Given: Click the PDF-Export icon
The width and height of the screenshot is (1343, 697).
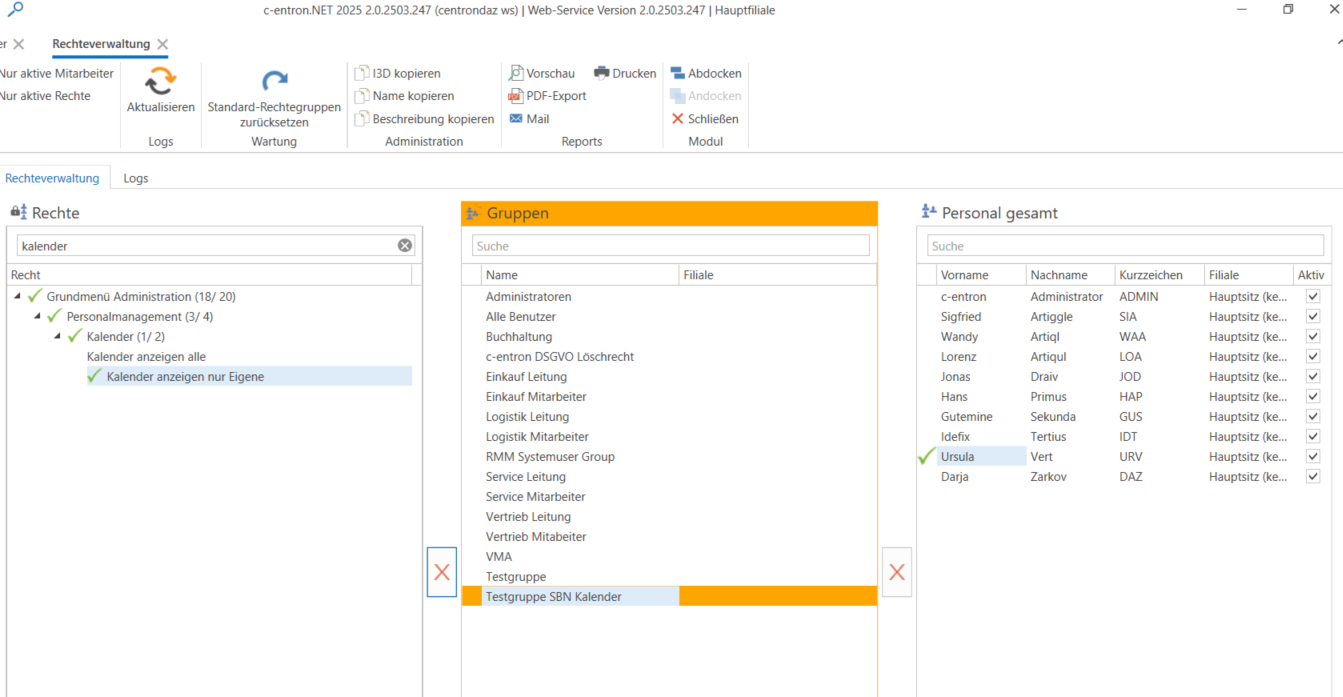Looking at the screenshot, I should [516, 96].
